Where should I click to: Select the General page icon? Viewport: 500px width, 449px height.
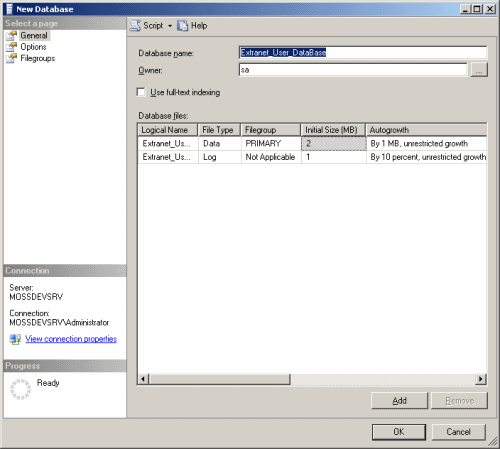point(11,35)
